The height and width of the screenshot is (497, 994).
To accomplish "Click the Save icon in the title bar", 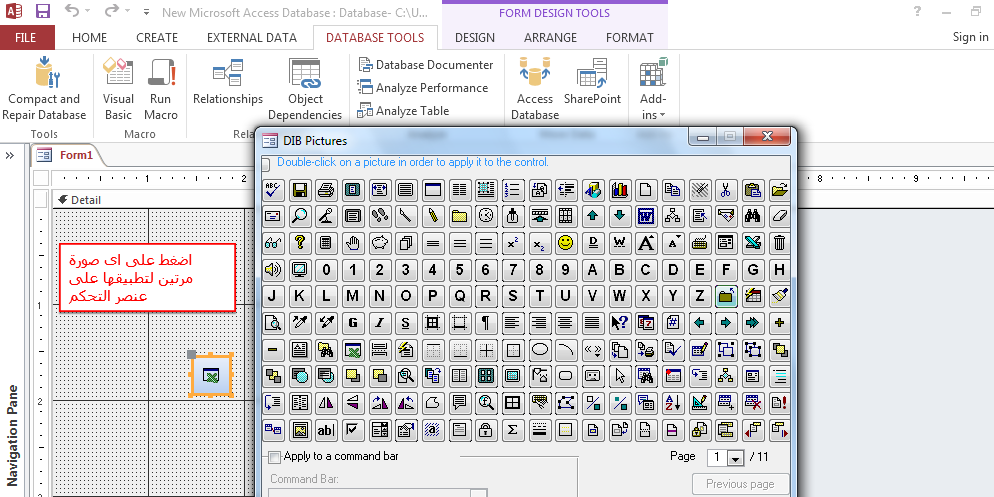I will point(42,11).
